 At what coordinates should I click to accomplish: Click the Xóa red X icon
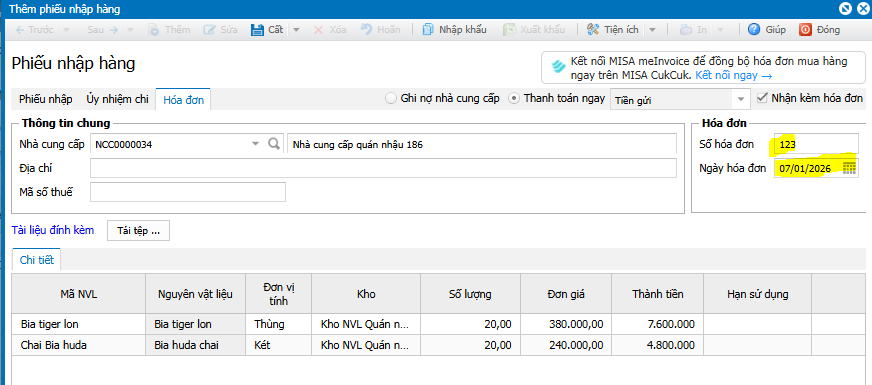319,30
